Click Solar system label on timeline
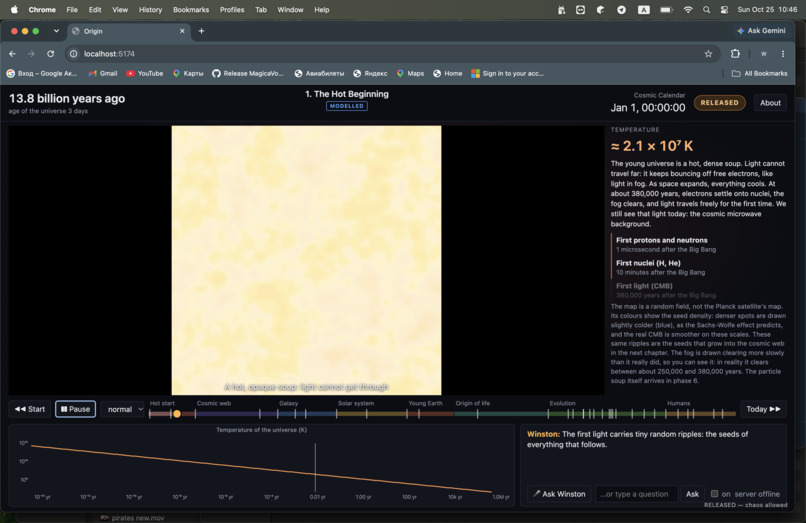806x523 pixels. 356,403
